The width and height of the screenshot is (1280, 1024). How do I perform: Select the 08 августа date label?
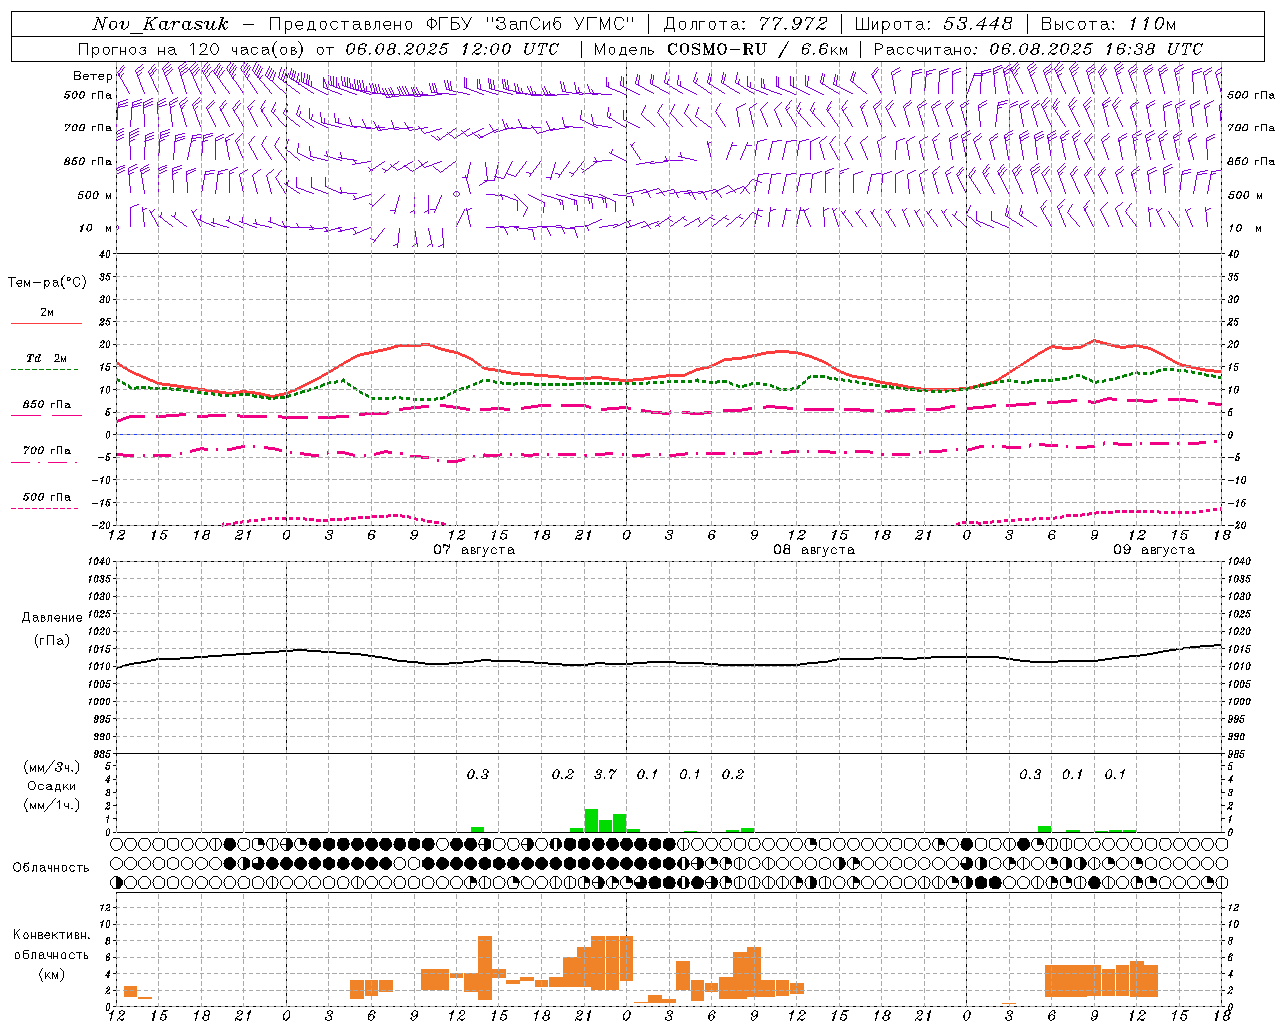click(x=814, y=550)
